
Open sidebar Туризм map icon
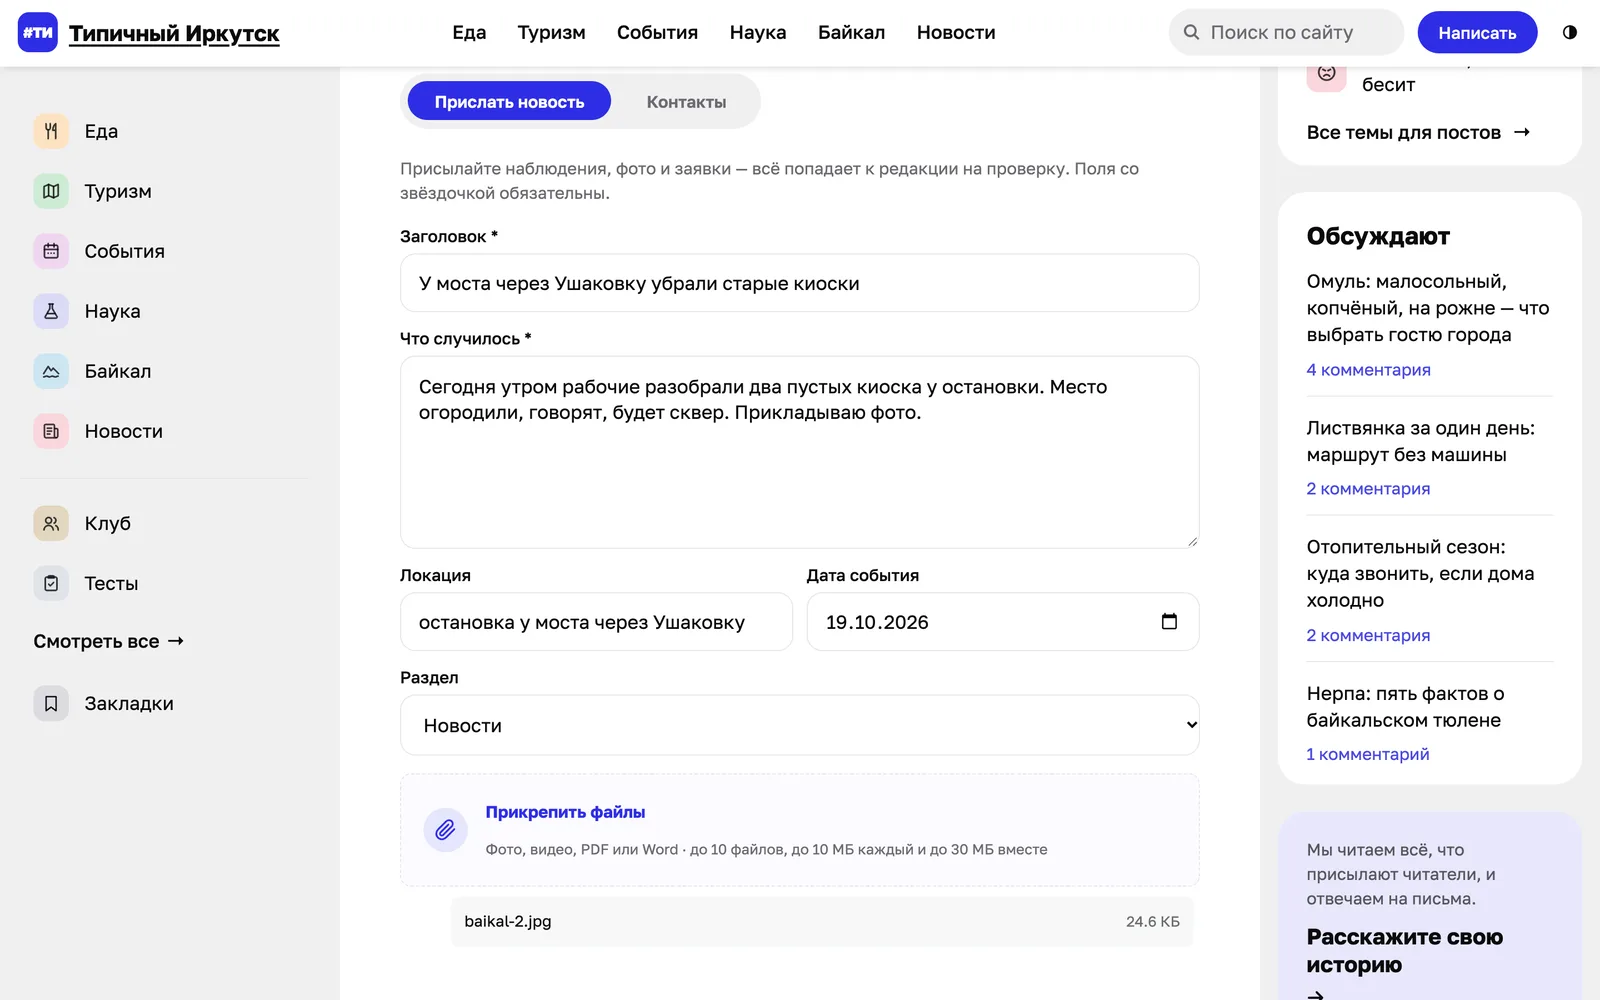pos(51,191)
